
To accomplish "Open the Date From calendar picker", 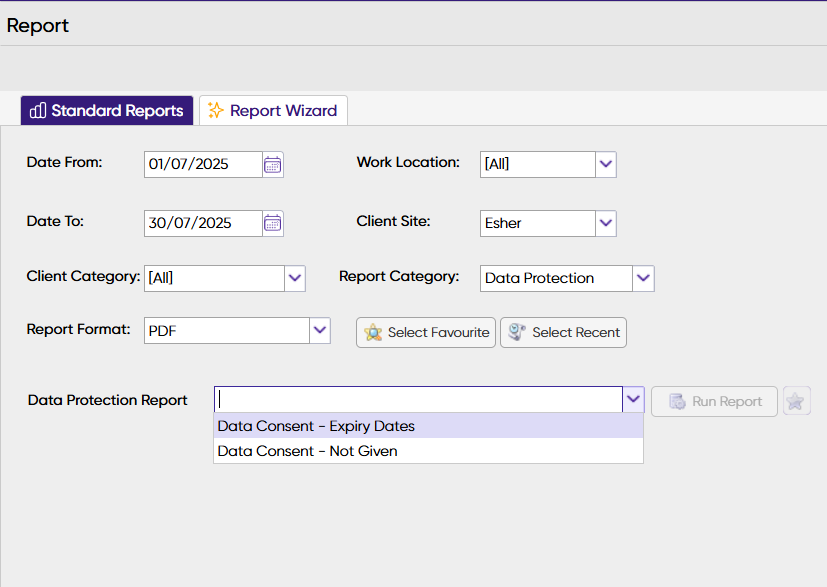I will (273, 165).
